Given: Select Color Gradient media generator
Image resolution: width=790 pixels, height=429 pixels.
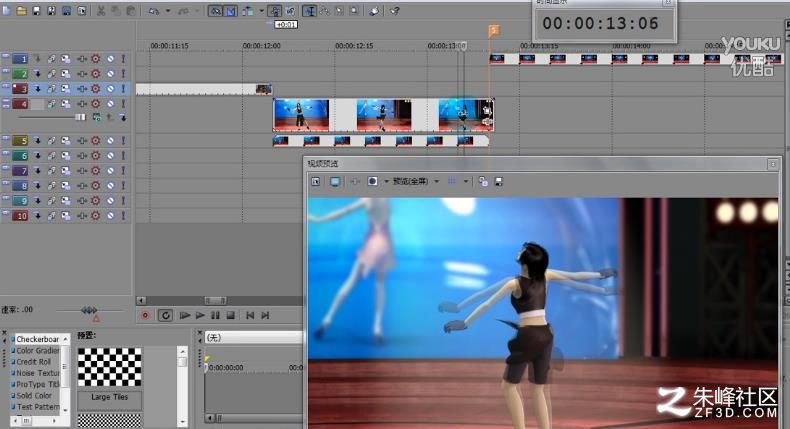Looking at the screenshot, I should (37, 350).
